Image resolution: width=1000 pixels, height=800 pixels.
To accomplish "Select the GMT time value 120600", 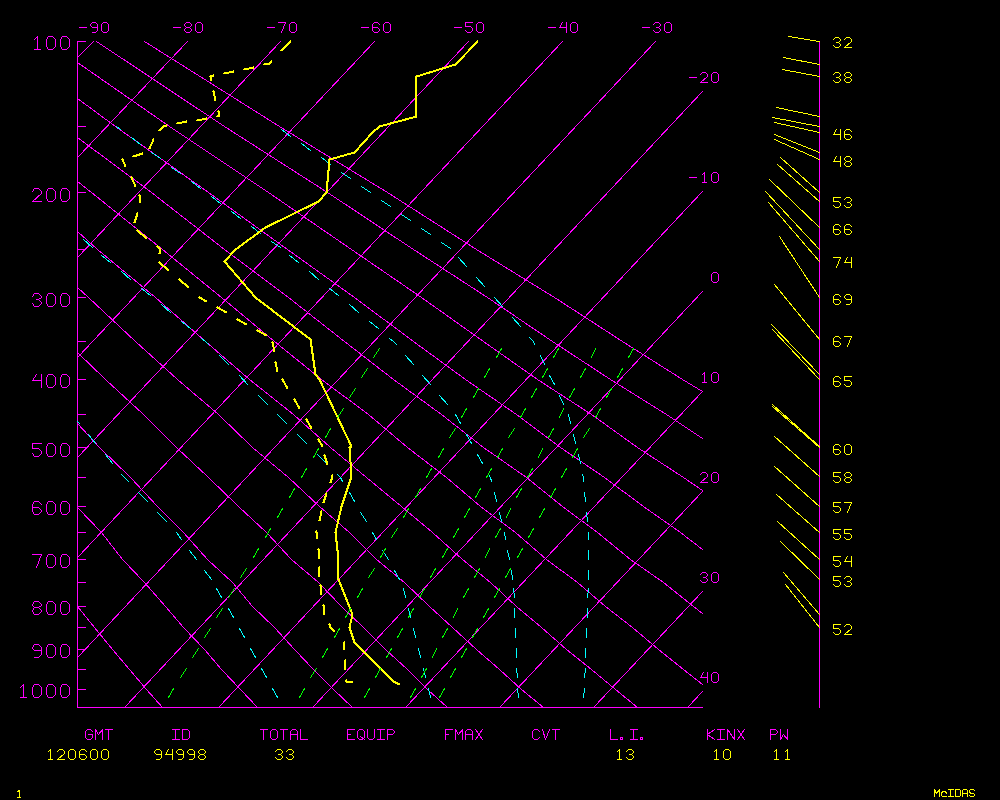I will pos(78,755).
